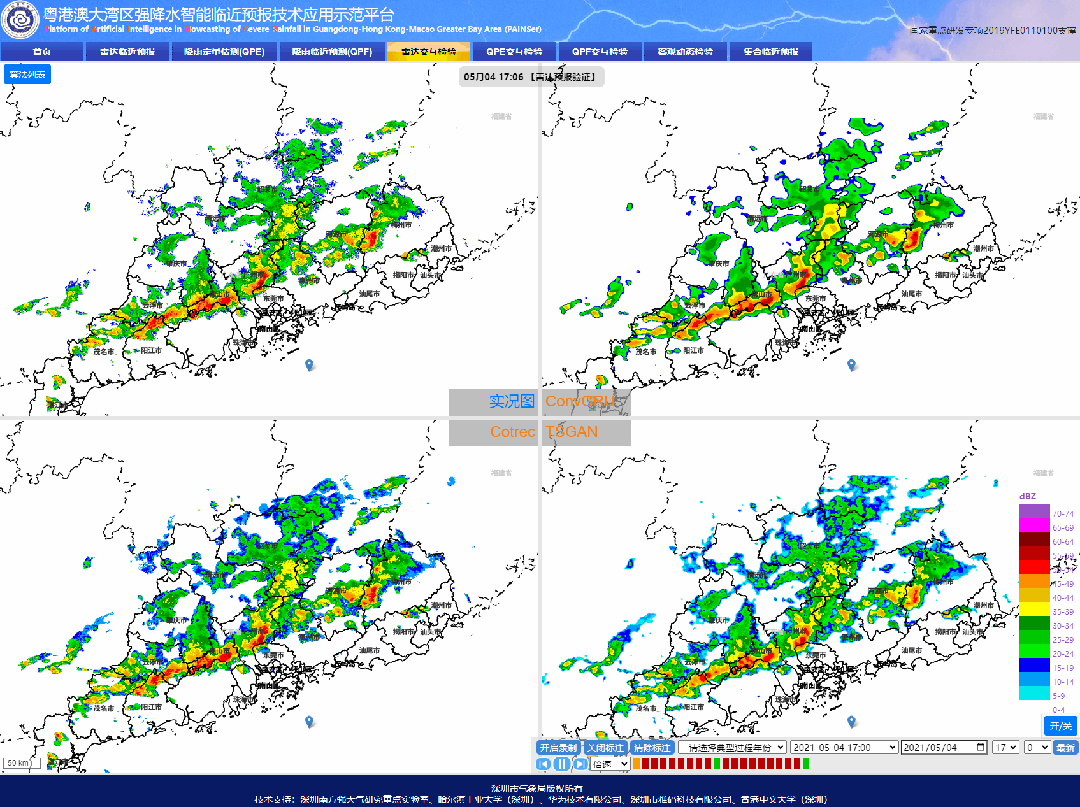Screen dimensions: 1080x807
Task: Click the 60 km map scale bar
Action: click(22, 763)
